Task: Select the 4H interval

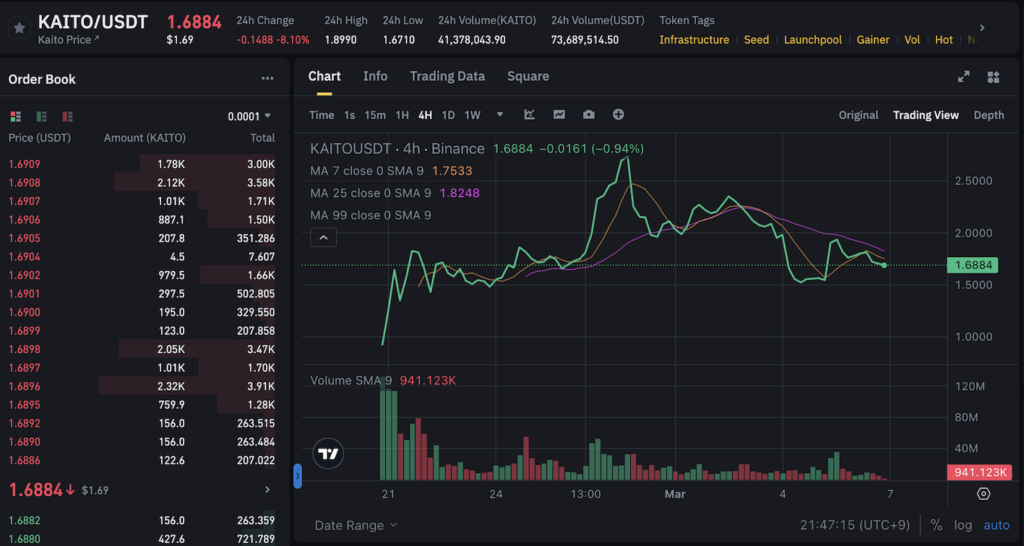Action: pos(425,115)
